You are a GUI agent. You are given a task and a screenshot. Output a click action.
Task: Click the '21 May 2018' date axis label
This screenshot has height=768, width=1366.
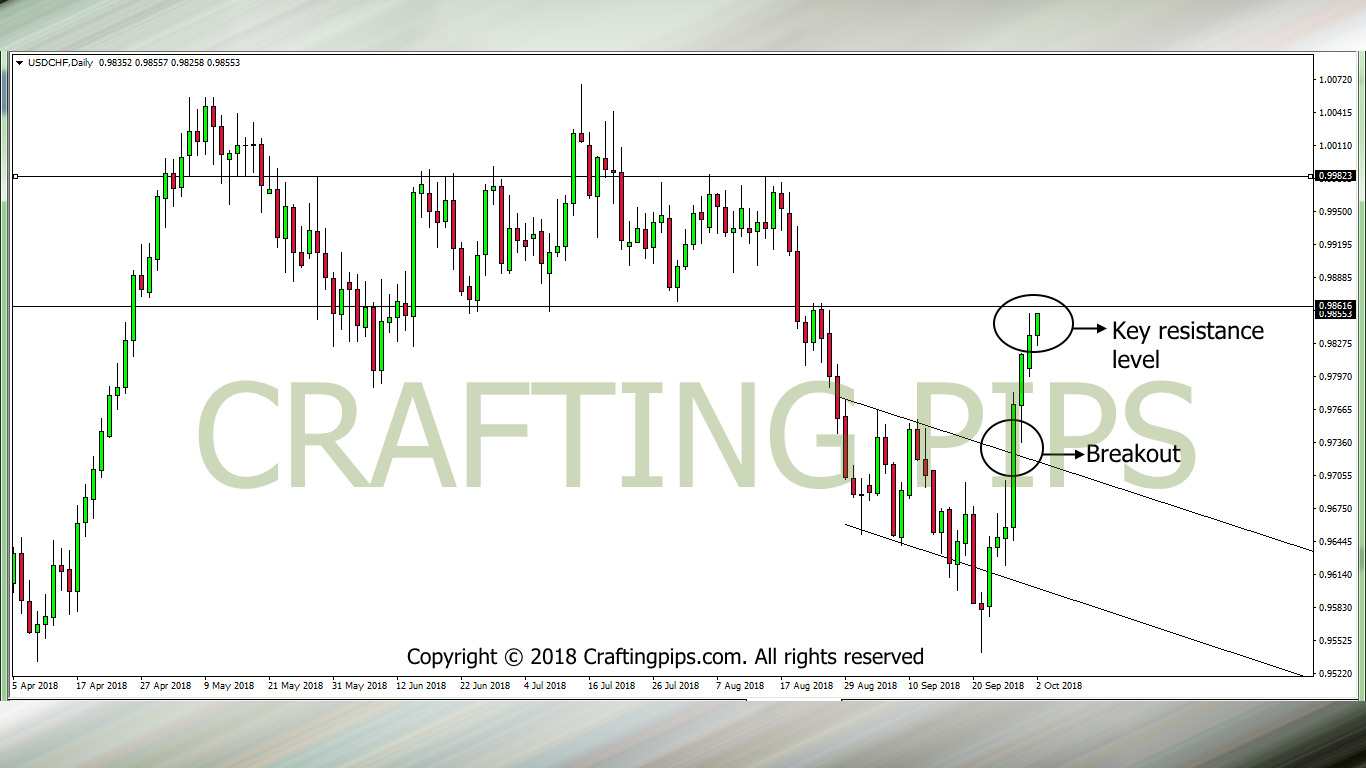294,686
